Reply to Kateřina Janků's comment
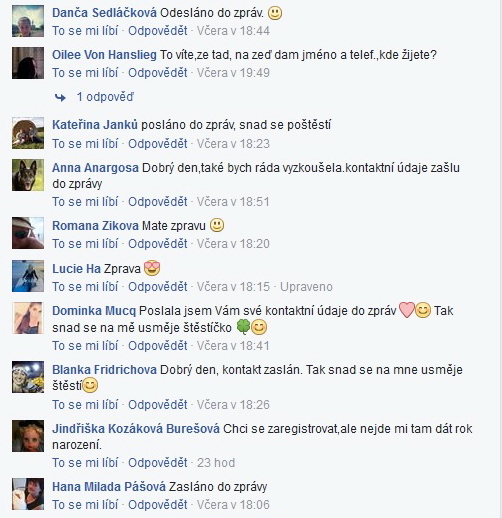502x518 pixels. click(x=158, y=144)
